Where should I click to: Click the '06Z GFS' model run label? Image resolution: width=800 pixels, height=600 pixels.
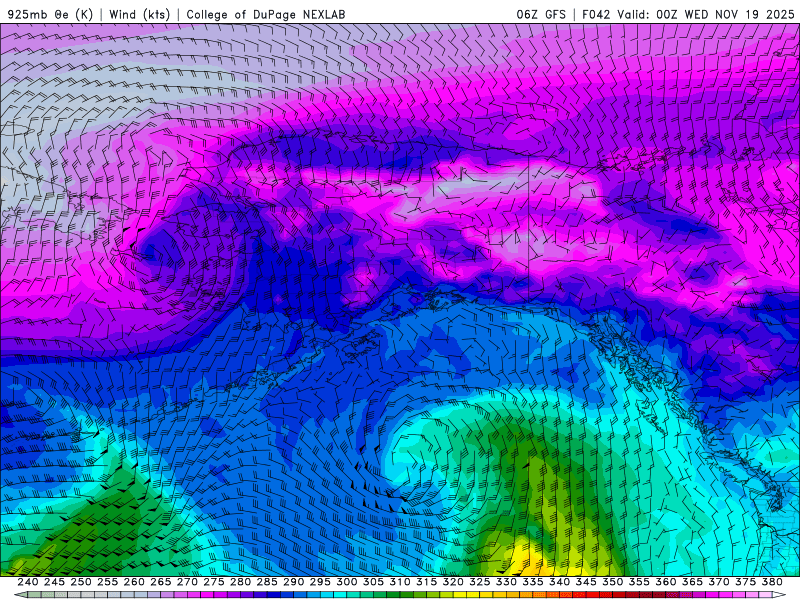541,14
